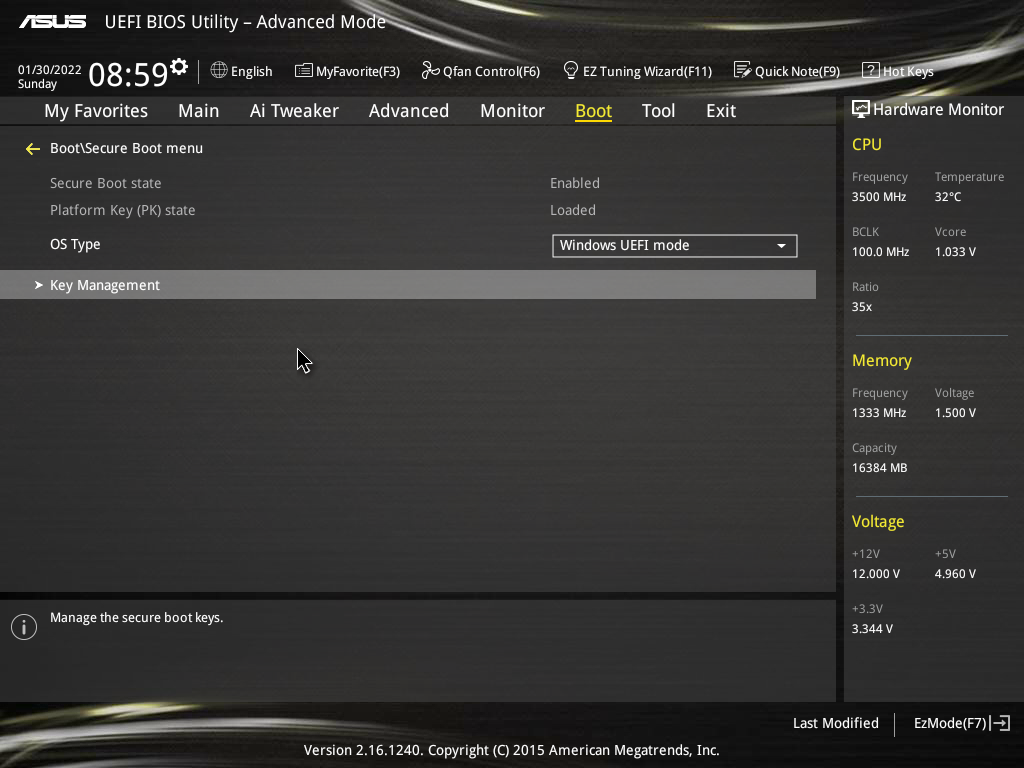
Task: Open the Tool tab
Action: [x=658, y=111]
